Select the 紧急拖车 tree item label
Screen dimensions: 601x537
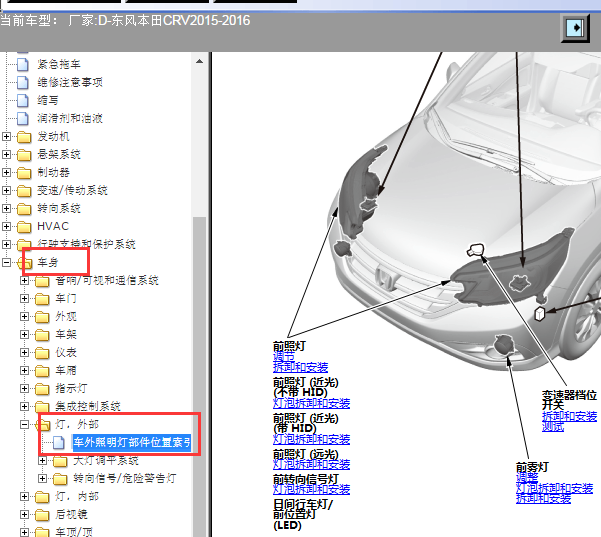coord(59,64)
